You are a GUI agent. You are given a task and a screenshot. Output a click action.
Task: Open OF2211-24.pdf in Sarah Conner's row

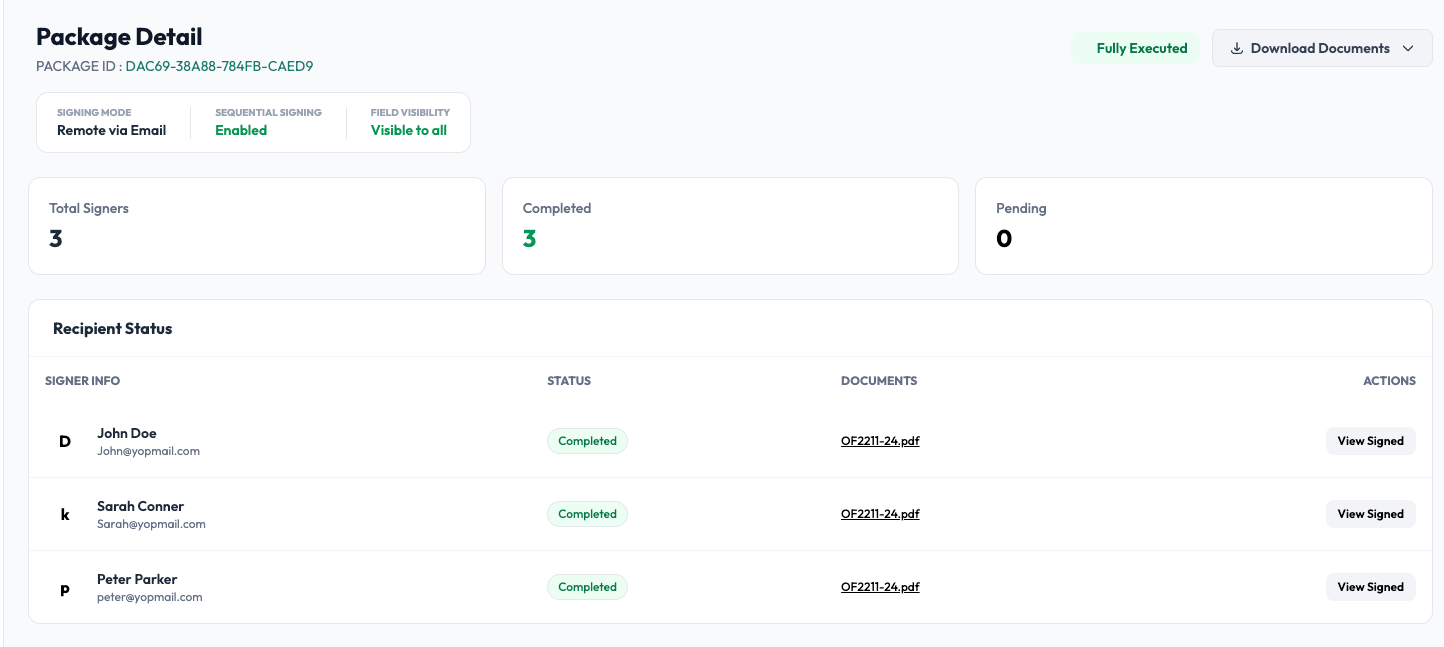click(x=880, y=514)
